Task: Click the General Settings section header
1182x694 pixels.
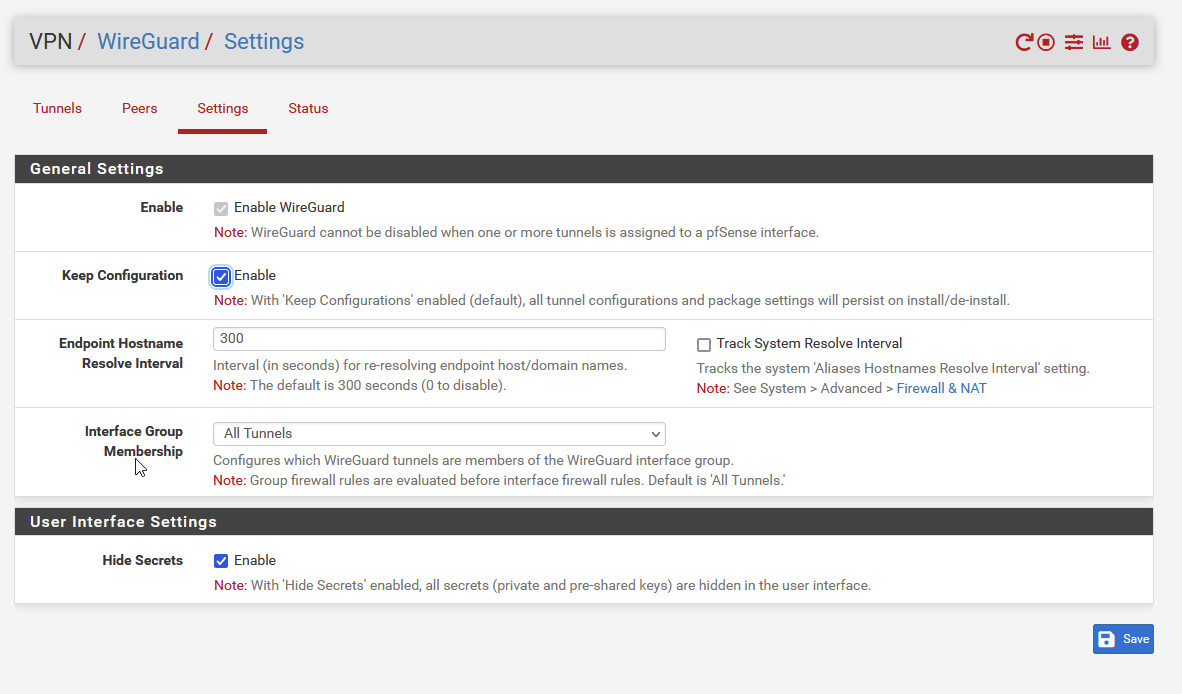Action: 97,169
